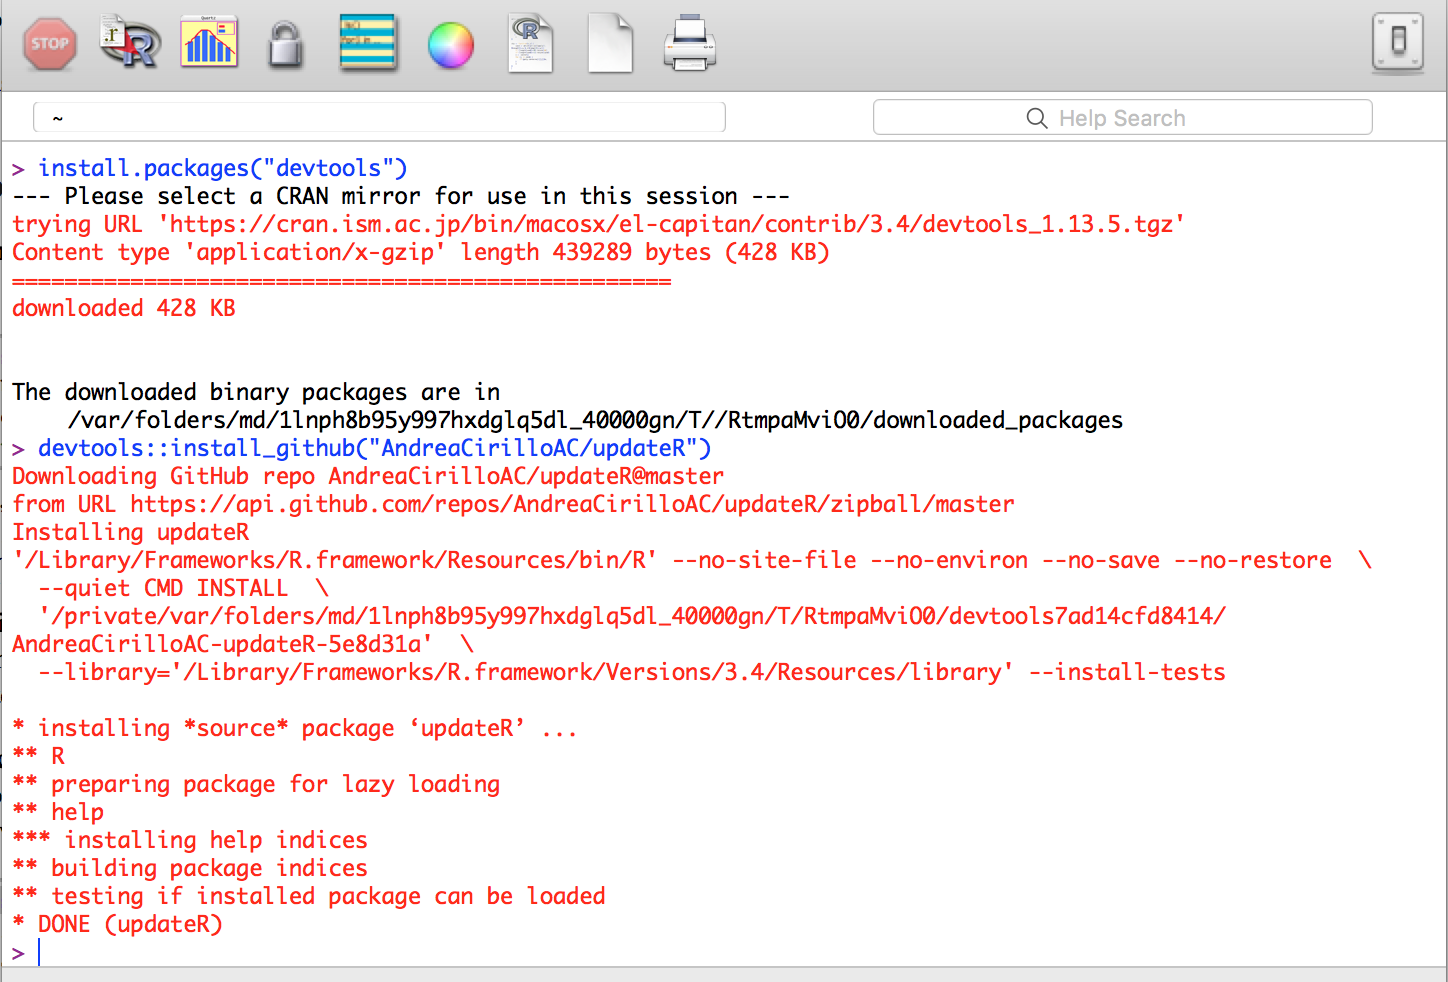The image size is (1448, 982).
Task: Open the color wheel settings
Action: pos(451,45)
